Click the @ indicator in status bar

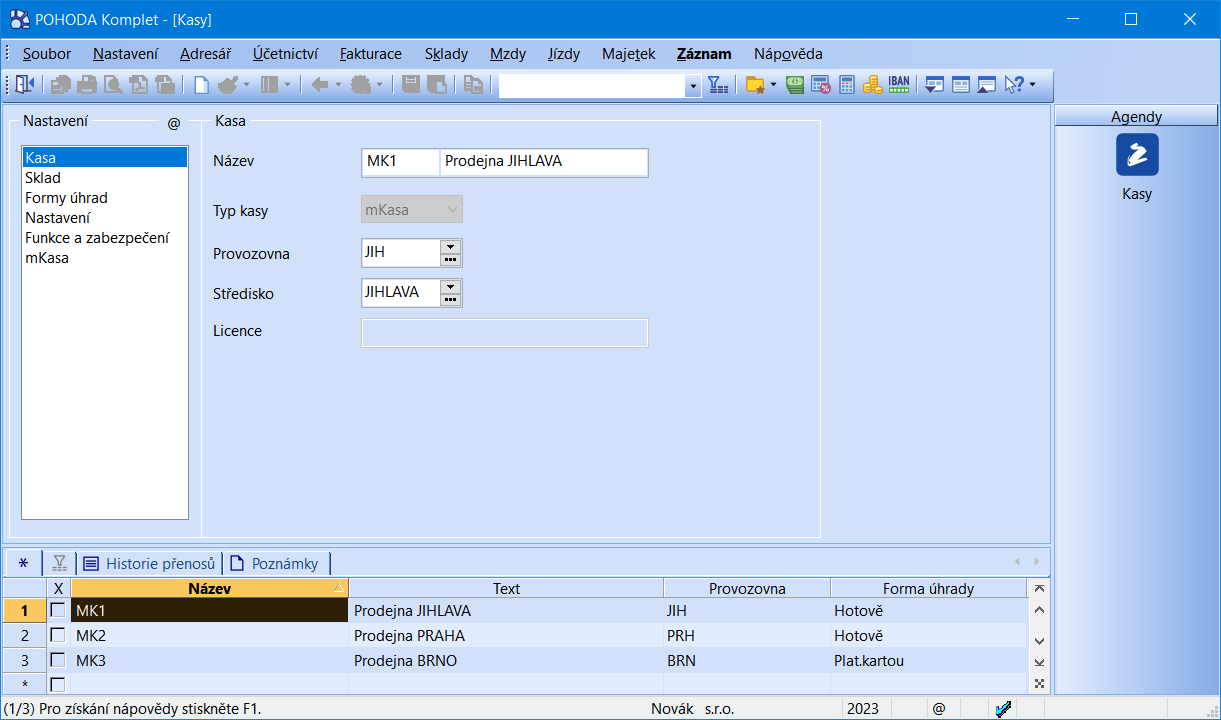point(939,709)
